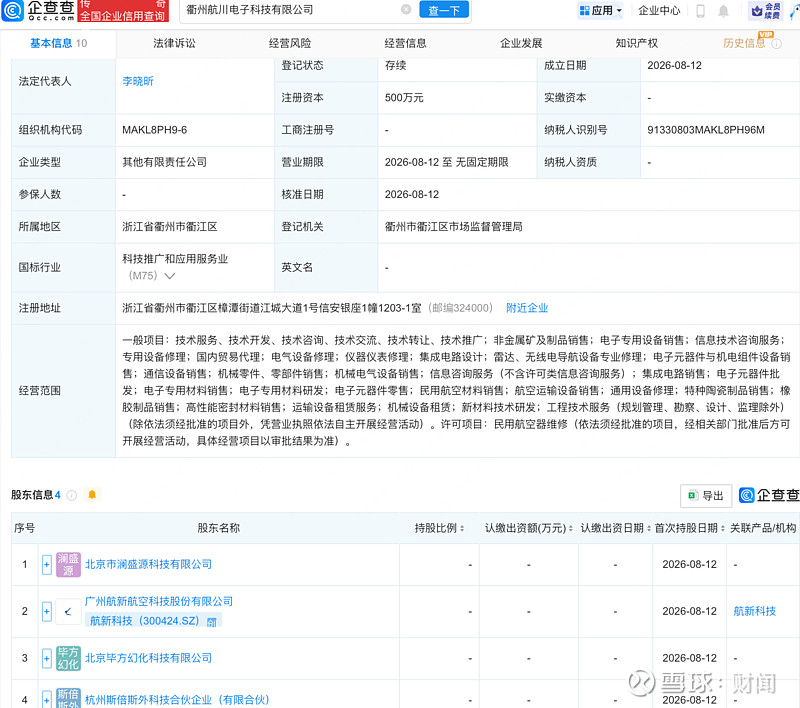This screenshot has height=708, width=800.
Task: Open 北京市澜盛源科技有限公司 link
Action: point(148,564)
